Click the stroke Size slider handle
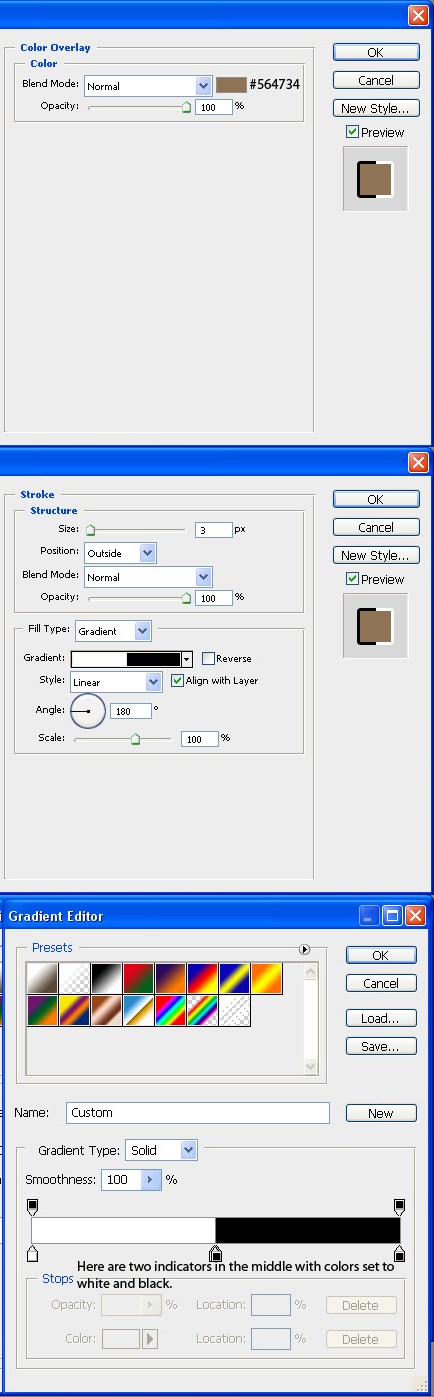This screenshot has height=1397, width=434. tap(90, 531)
